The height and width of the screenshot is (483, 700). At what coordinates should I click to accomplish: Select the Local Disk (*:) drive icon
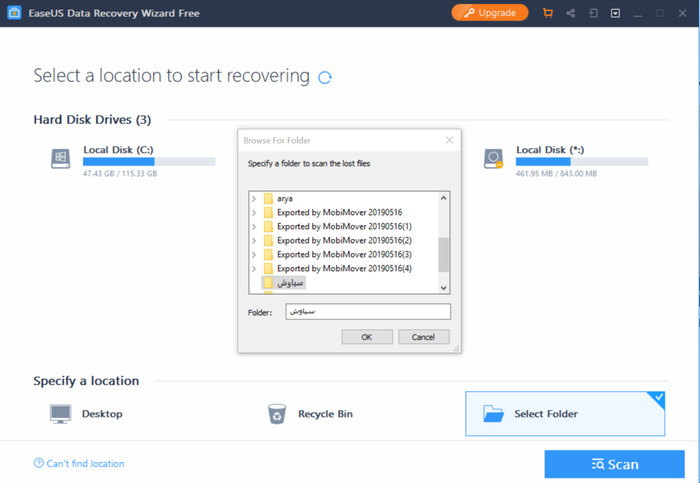coord(493,159)
